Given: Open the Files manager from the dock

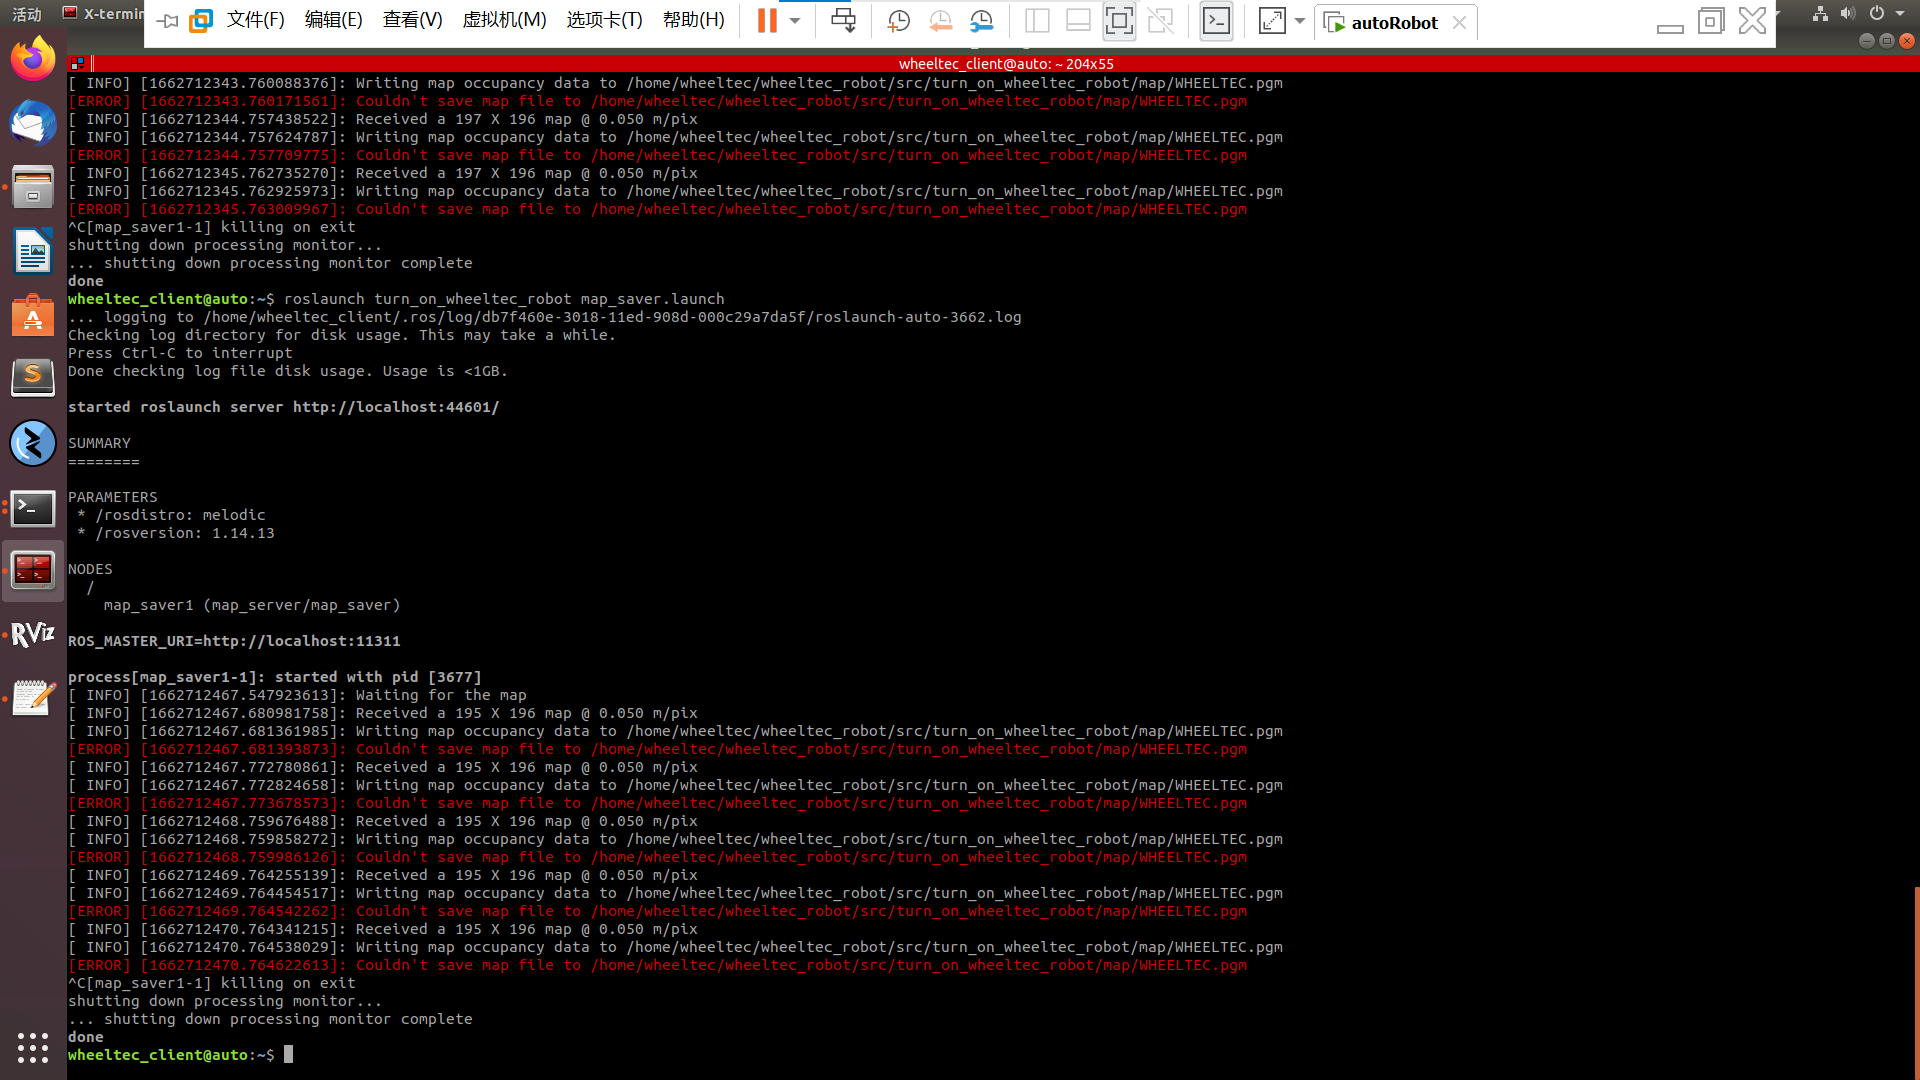Looking at the screenshot, I should (33, 187).
